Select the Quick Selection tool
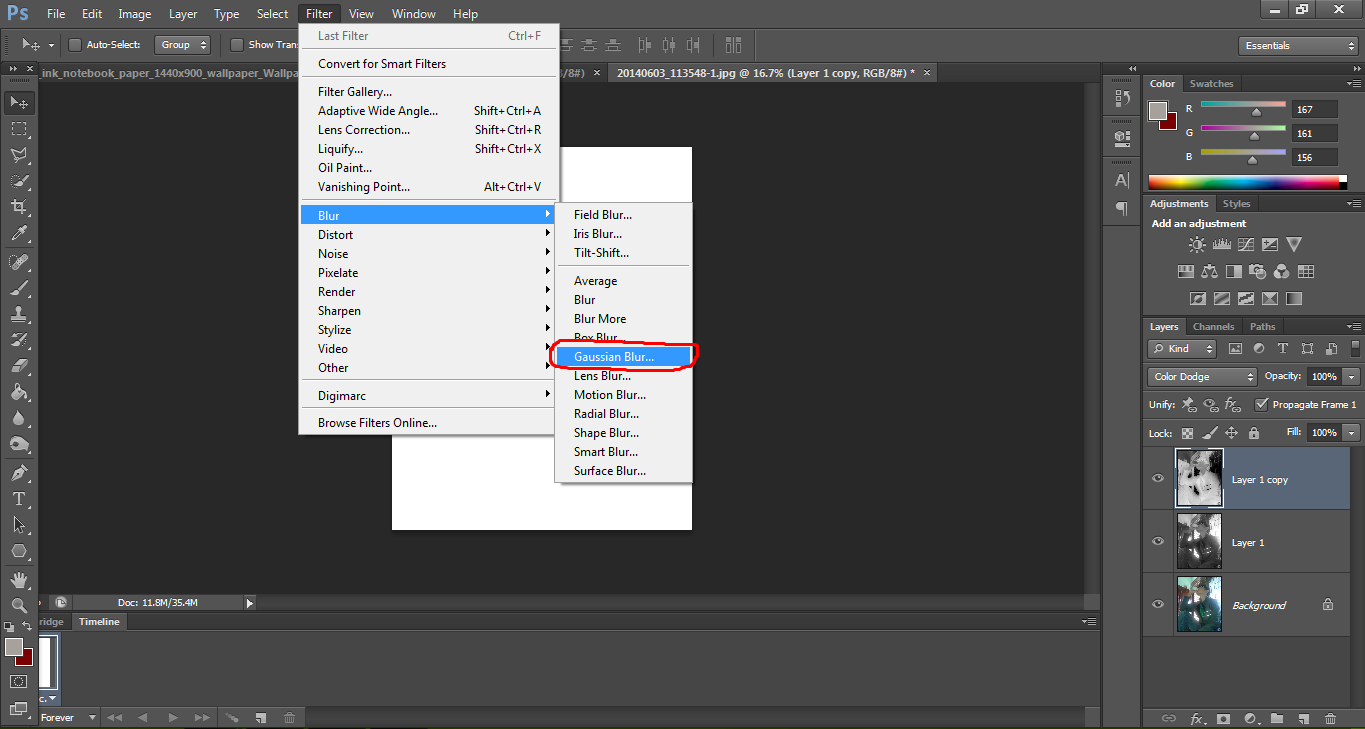 [x=19, y=181]
